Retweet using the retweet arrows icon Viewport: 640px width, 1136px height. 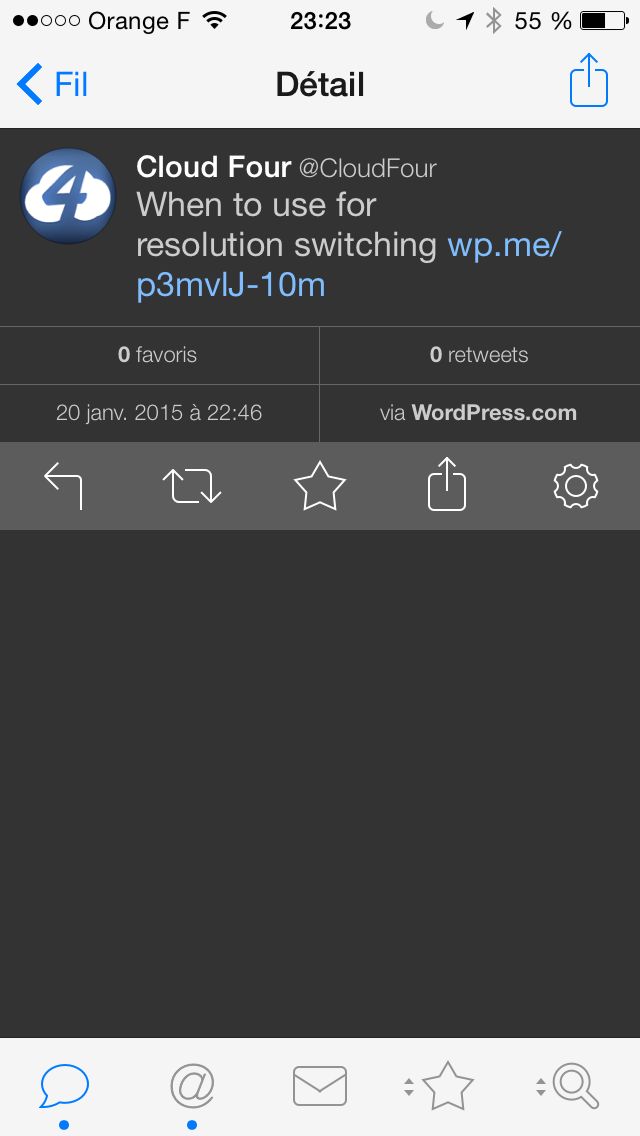[191, 486]
